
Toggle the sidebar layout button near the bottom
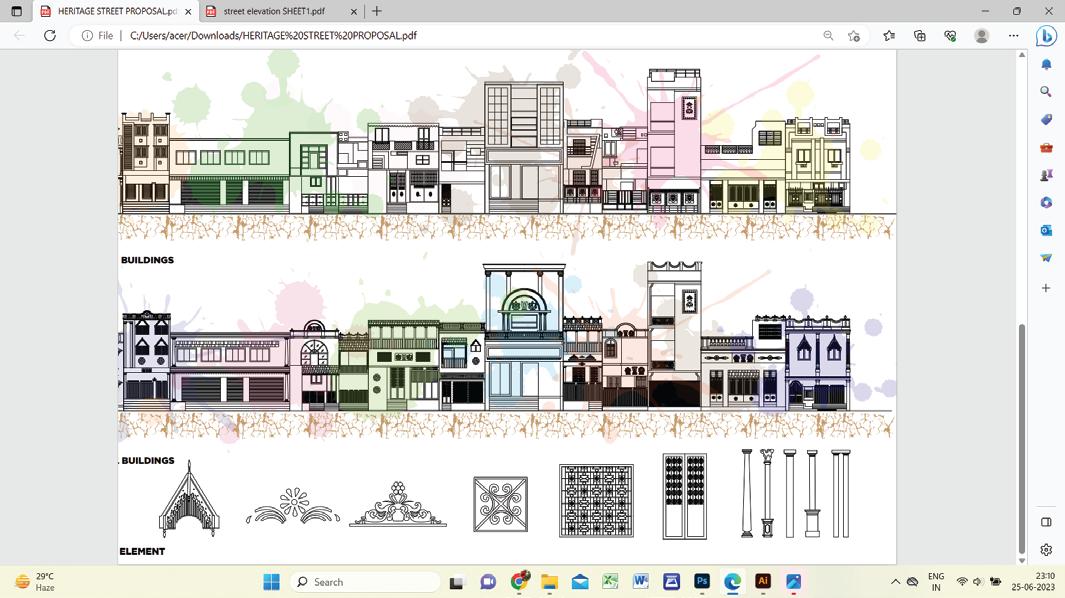(x=1046, y=522)
